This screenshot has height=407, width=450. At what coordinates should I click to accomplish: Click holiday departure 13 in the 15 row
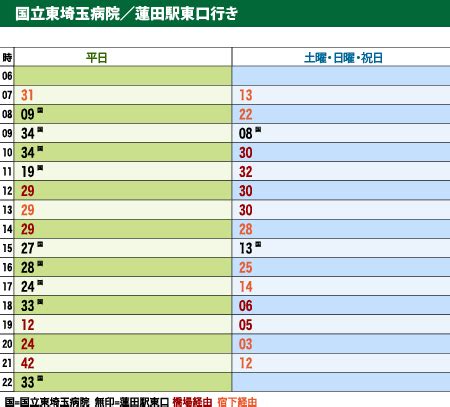coord(246,248)
